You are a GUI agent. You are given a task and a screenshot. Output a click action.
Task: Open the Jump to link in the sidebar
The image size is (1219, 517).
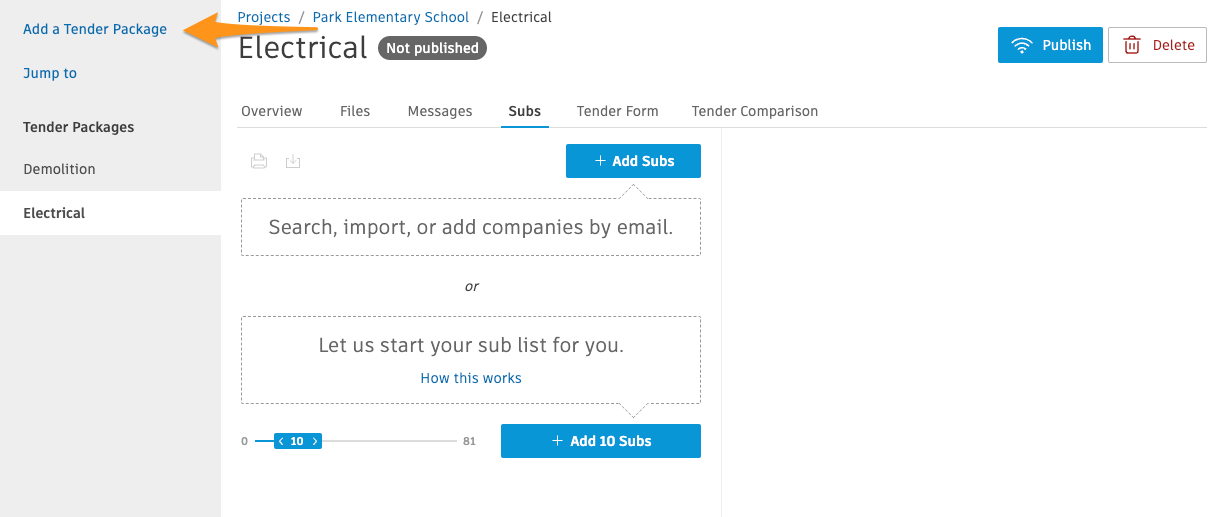(50, 73)
